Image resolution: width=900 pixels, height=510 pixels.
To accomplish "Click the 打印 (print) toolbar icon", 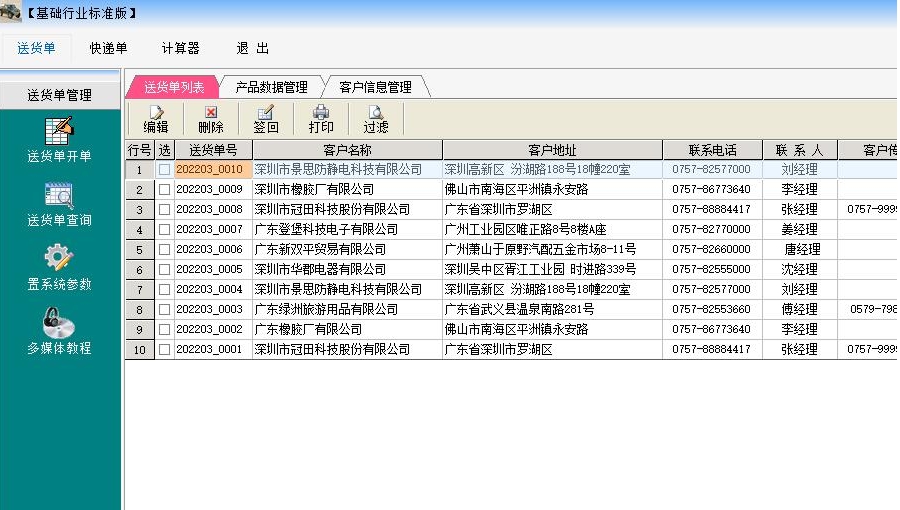I will [x=321, y=119].
